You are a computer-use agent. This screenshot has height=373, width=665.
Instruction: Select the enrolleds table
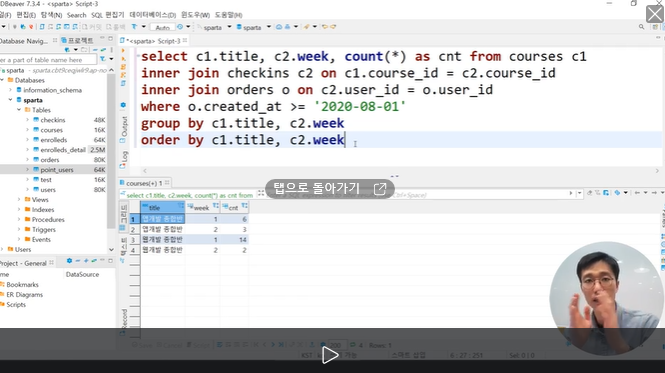(53, 140)
